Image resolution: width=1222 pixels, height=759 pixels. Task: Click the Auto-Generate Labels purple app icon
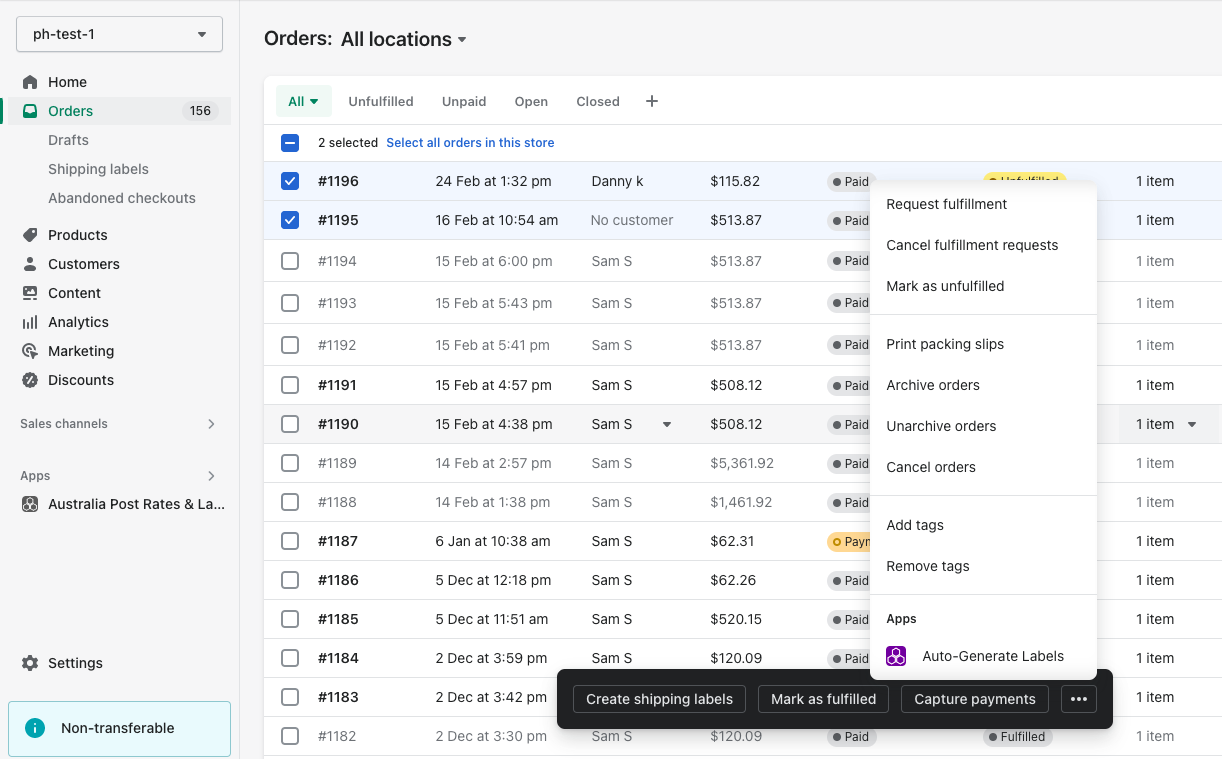896,656
